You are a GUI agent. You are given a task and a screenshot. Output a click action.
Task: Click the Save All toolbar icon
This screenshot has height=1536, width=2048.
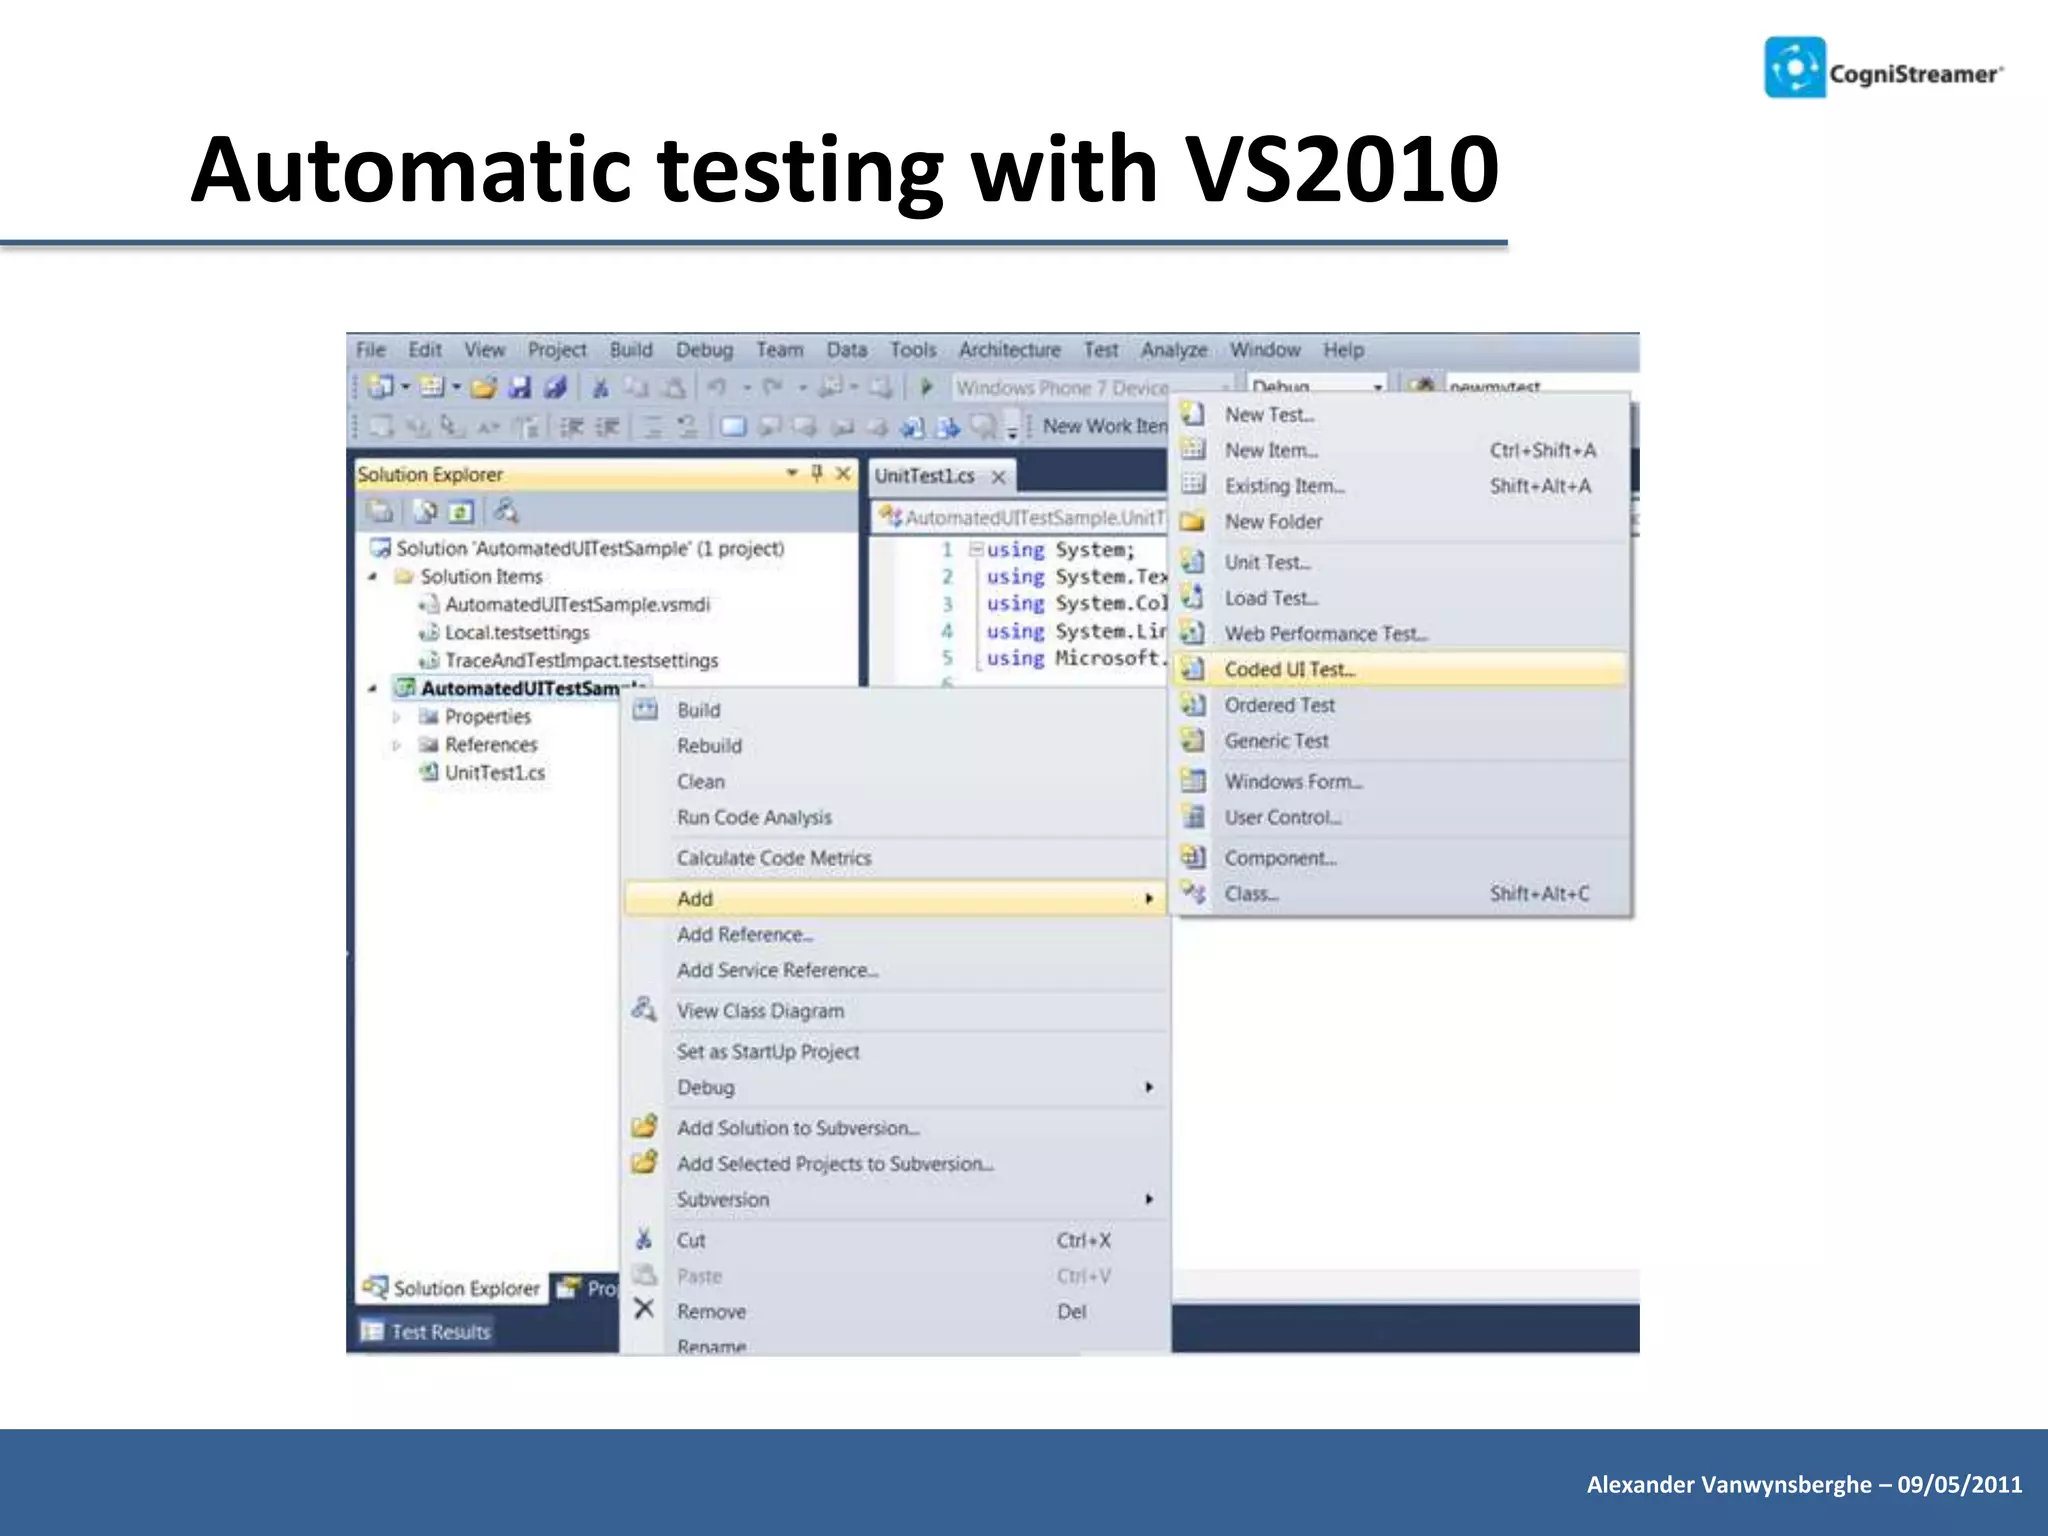point(556,387)
